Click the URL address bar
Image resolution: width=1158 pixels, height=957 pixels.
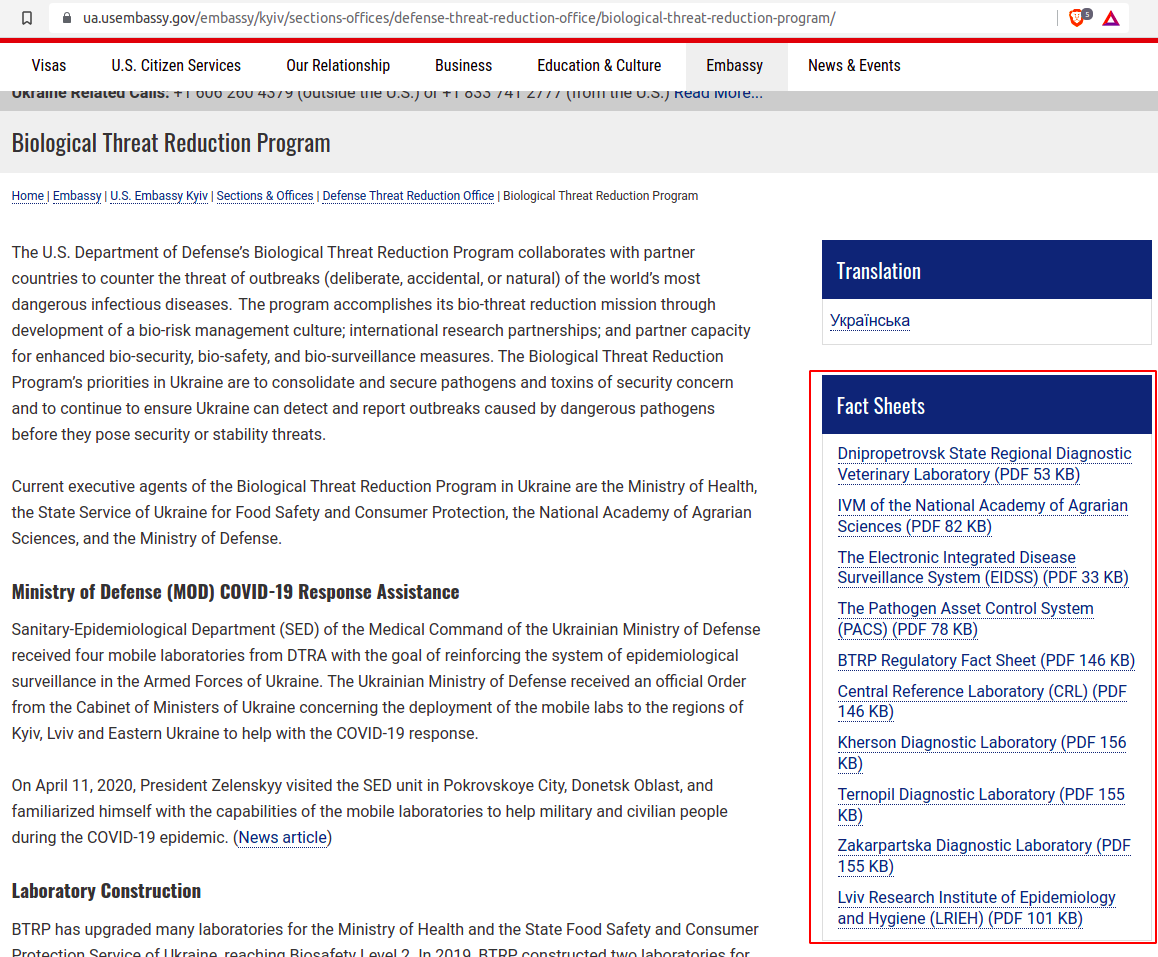coord(500,18)
